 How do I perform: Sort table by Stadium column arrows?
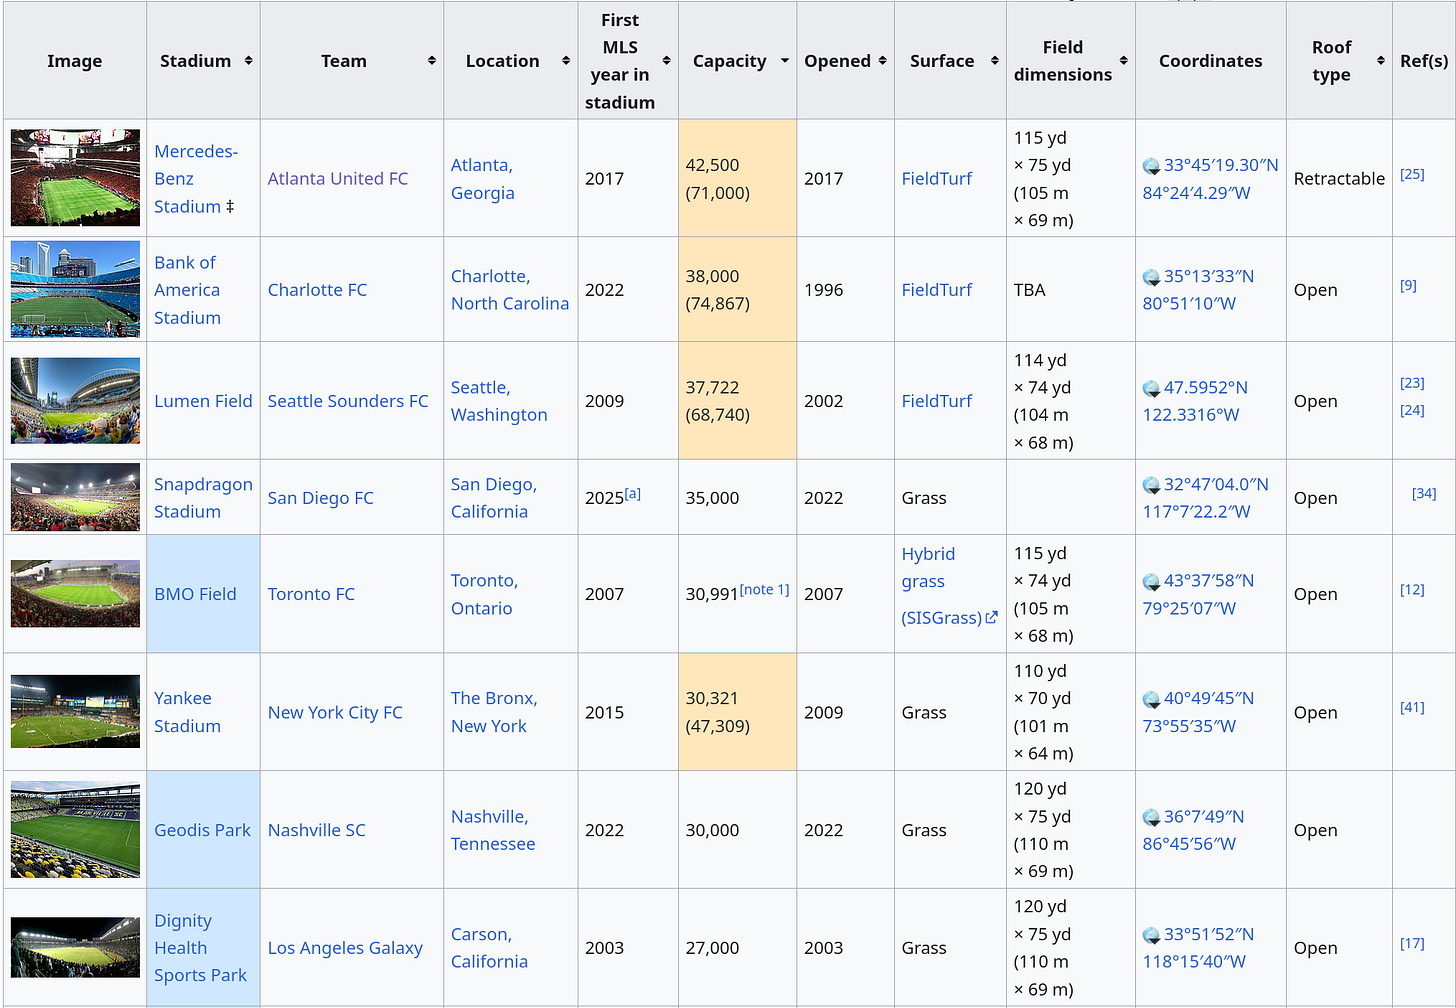[248, 61]
